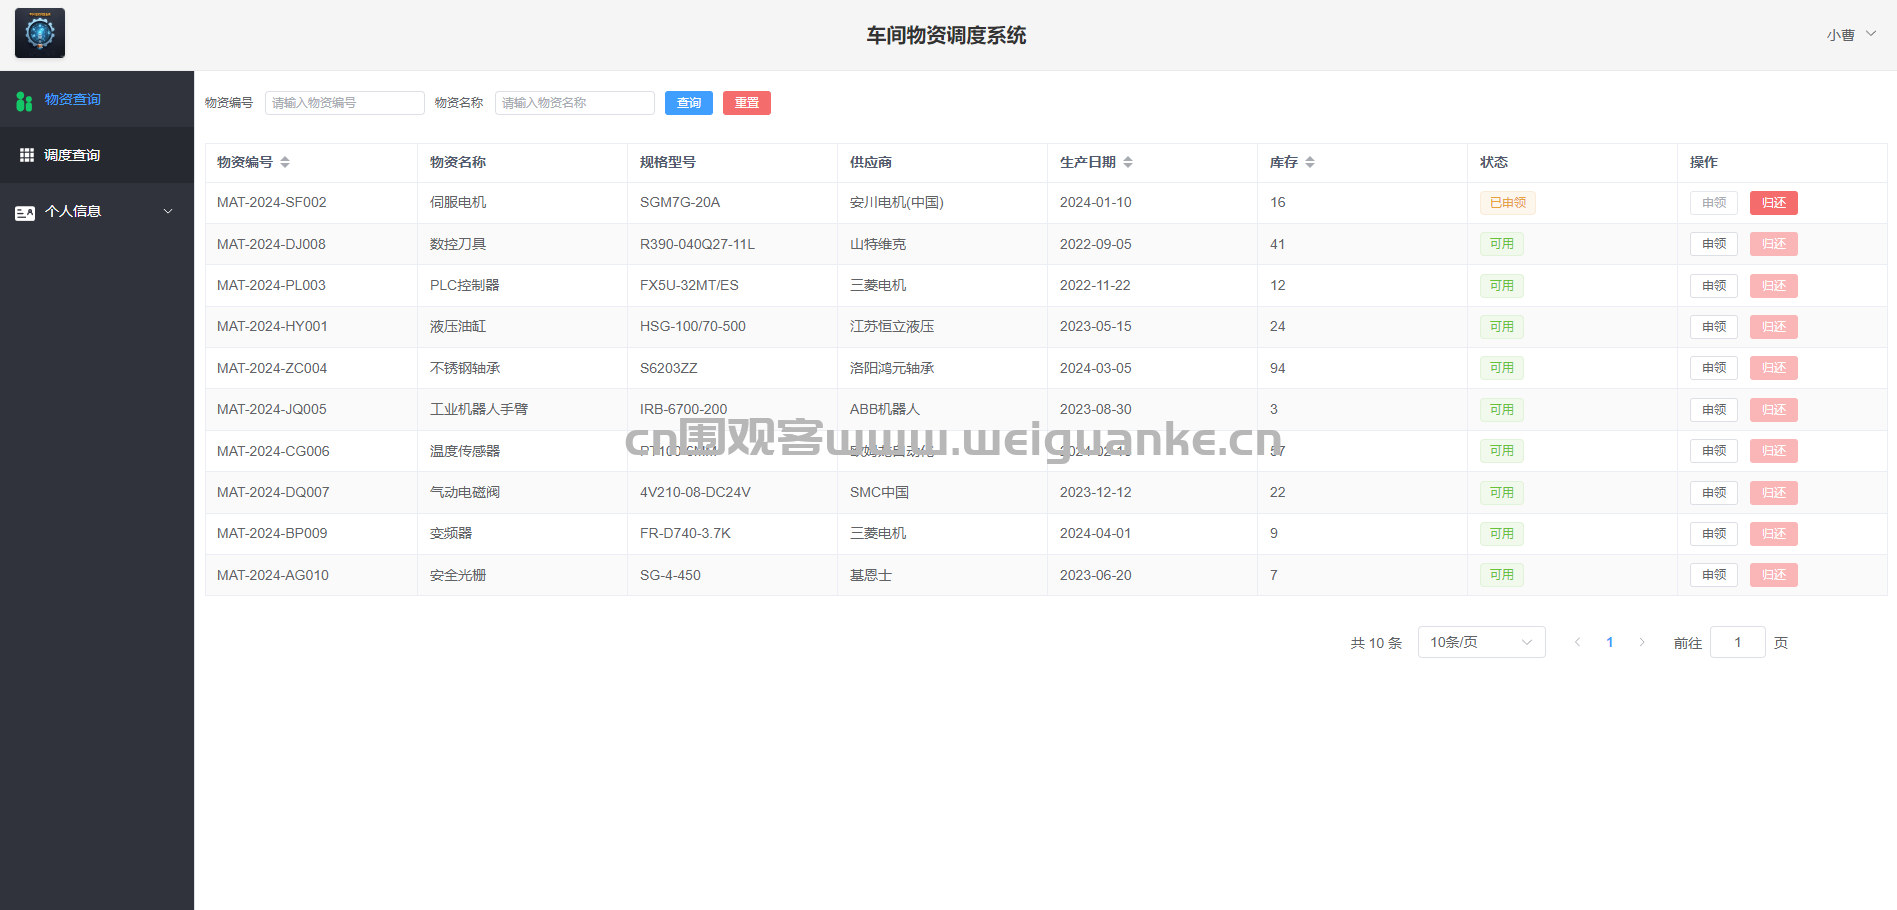Open the 小曹 user dropdown
The width and height of the screenshot is (1897, 910).
click(1851, 34)
